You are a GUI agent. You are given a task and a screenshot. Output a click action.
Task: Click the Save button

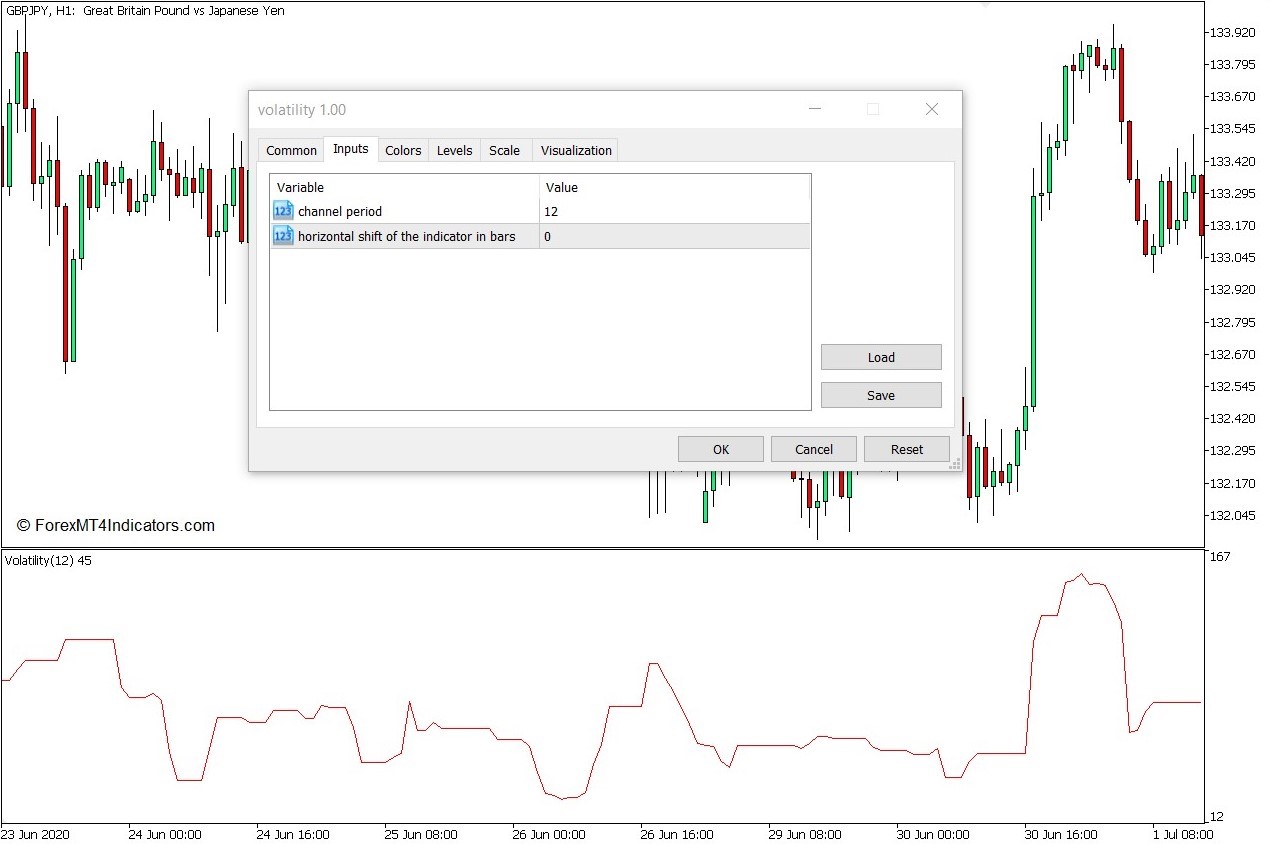881,395
